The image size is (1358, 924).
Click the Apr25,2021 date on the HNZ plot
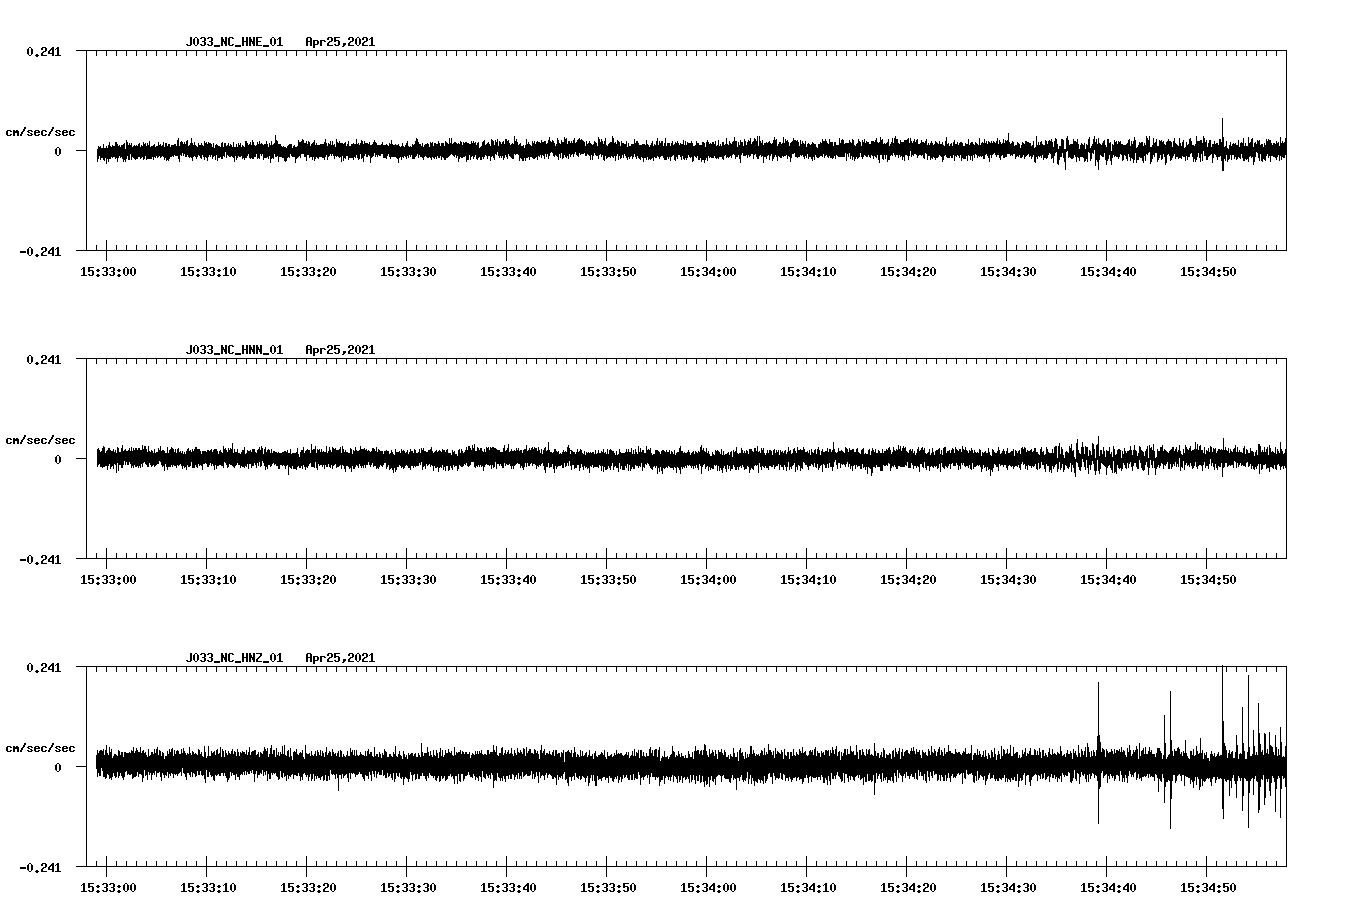[x=340, y=657]
